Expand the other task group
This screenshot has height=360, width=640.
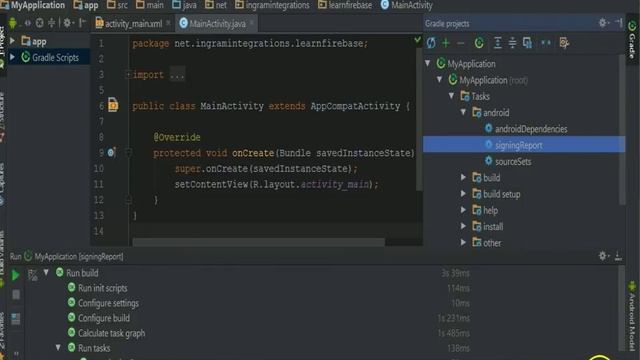pos(463,243)
